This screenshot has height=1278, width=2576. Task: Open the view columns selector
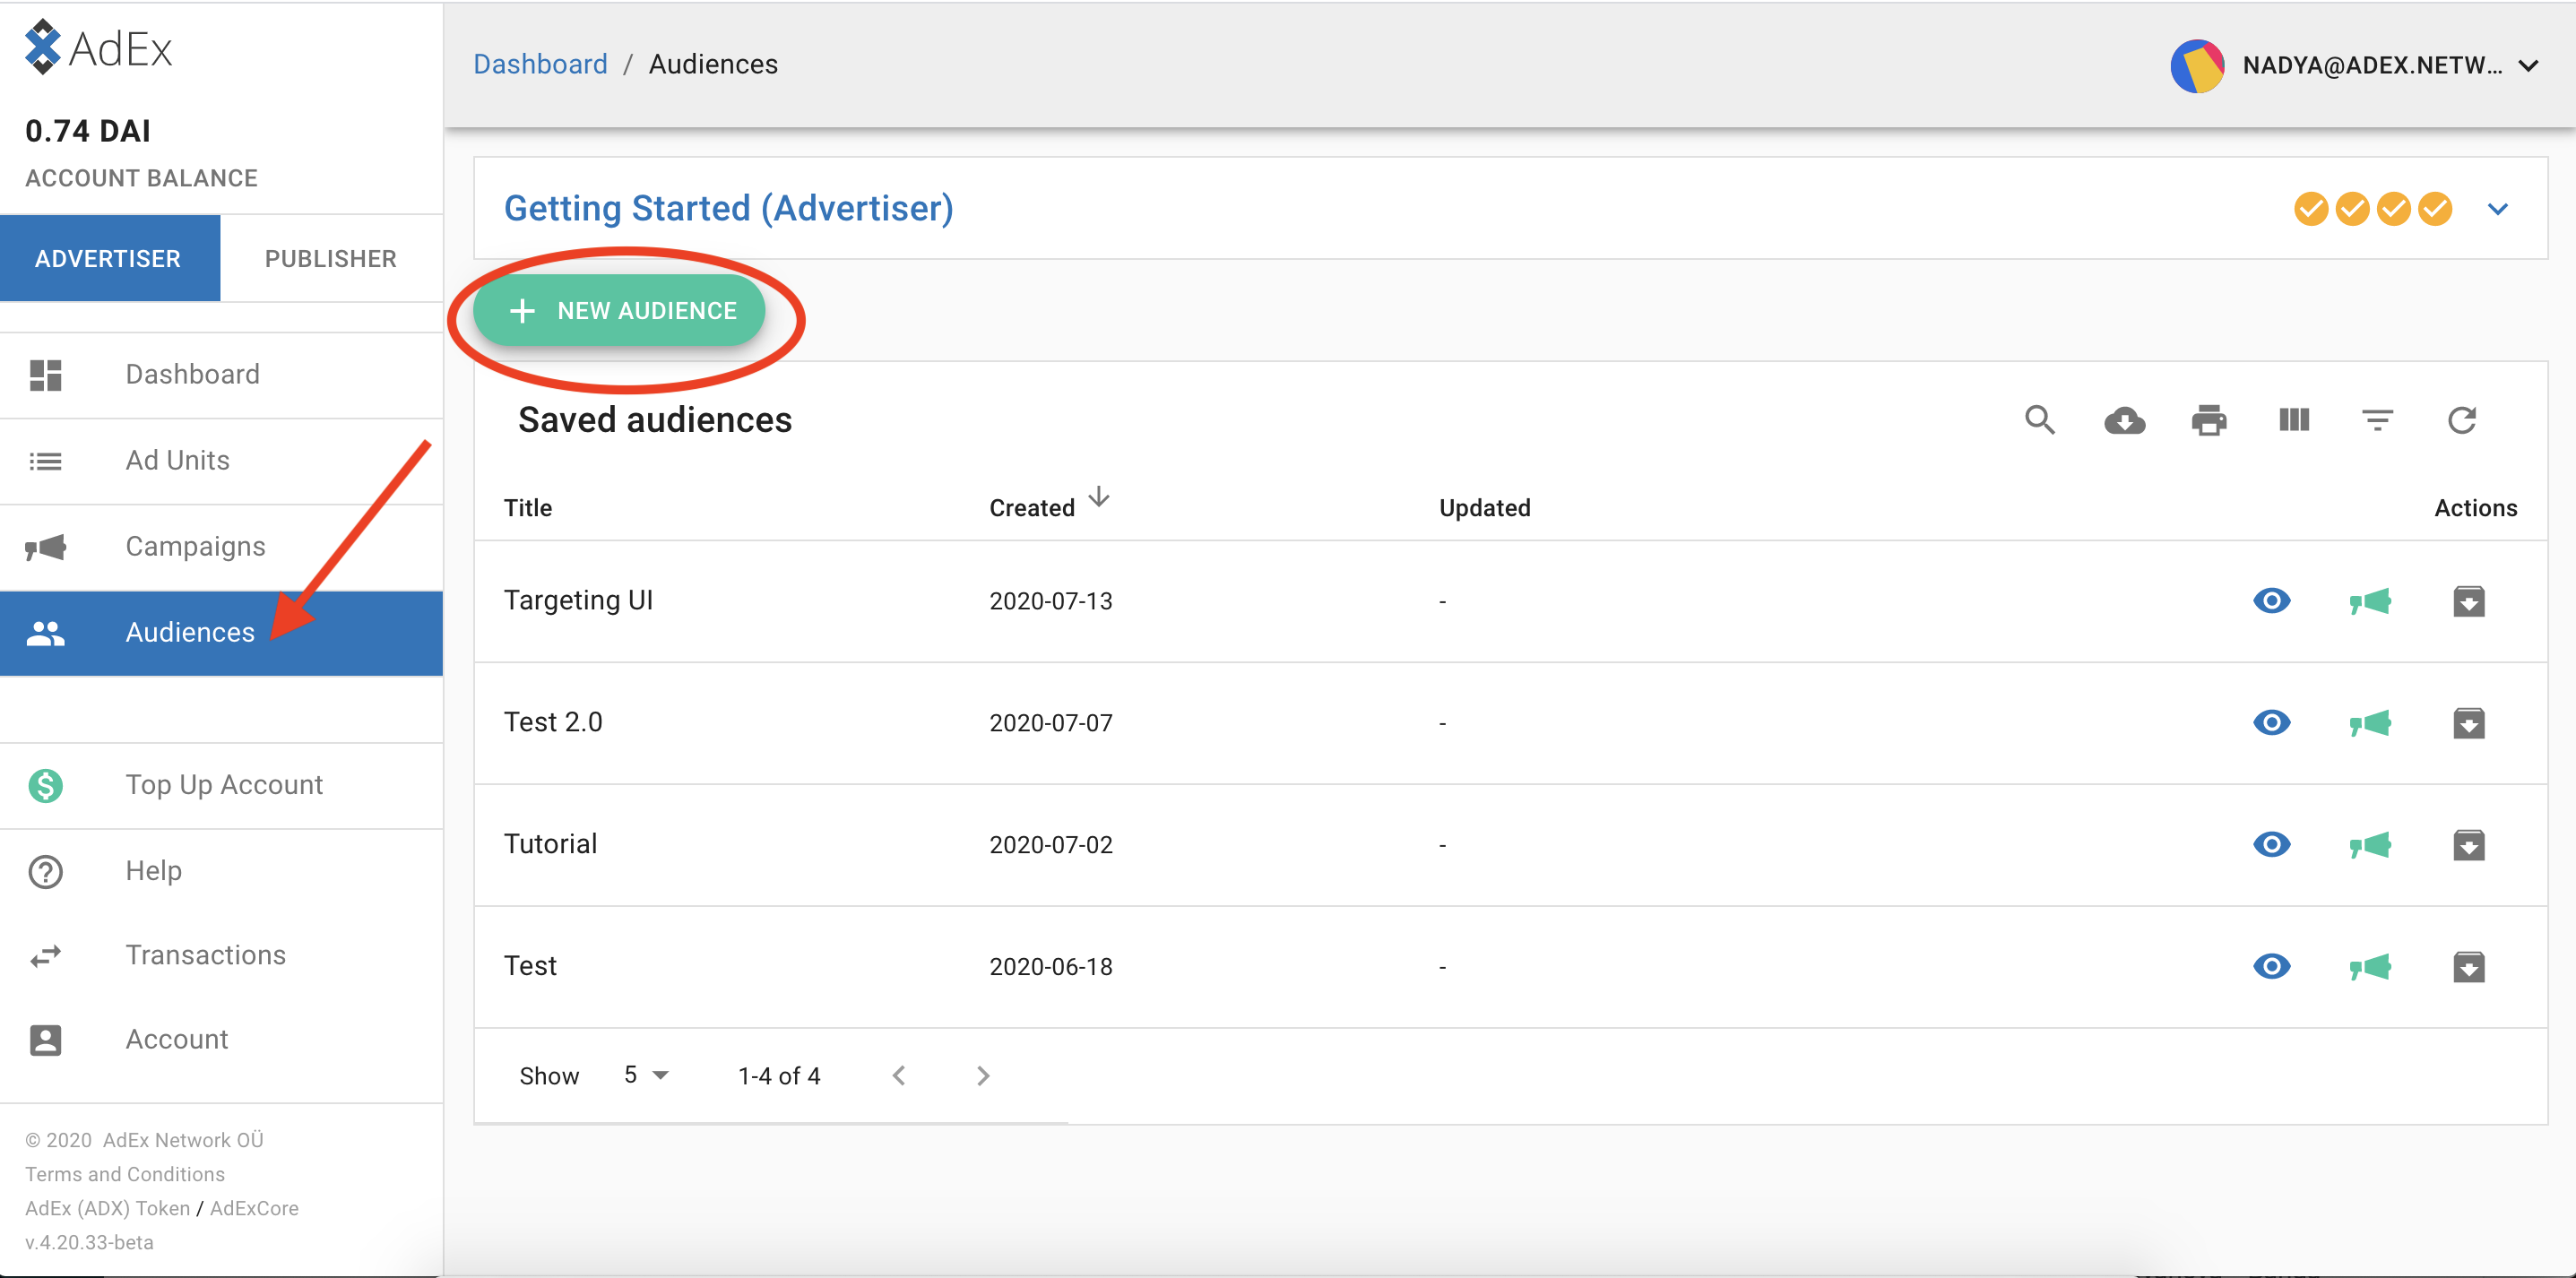tap(2294, 420)
